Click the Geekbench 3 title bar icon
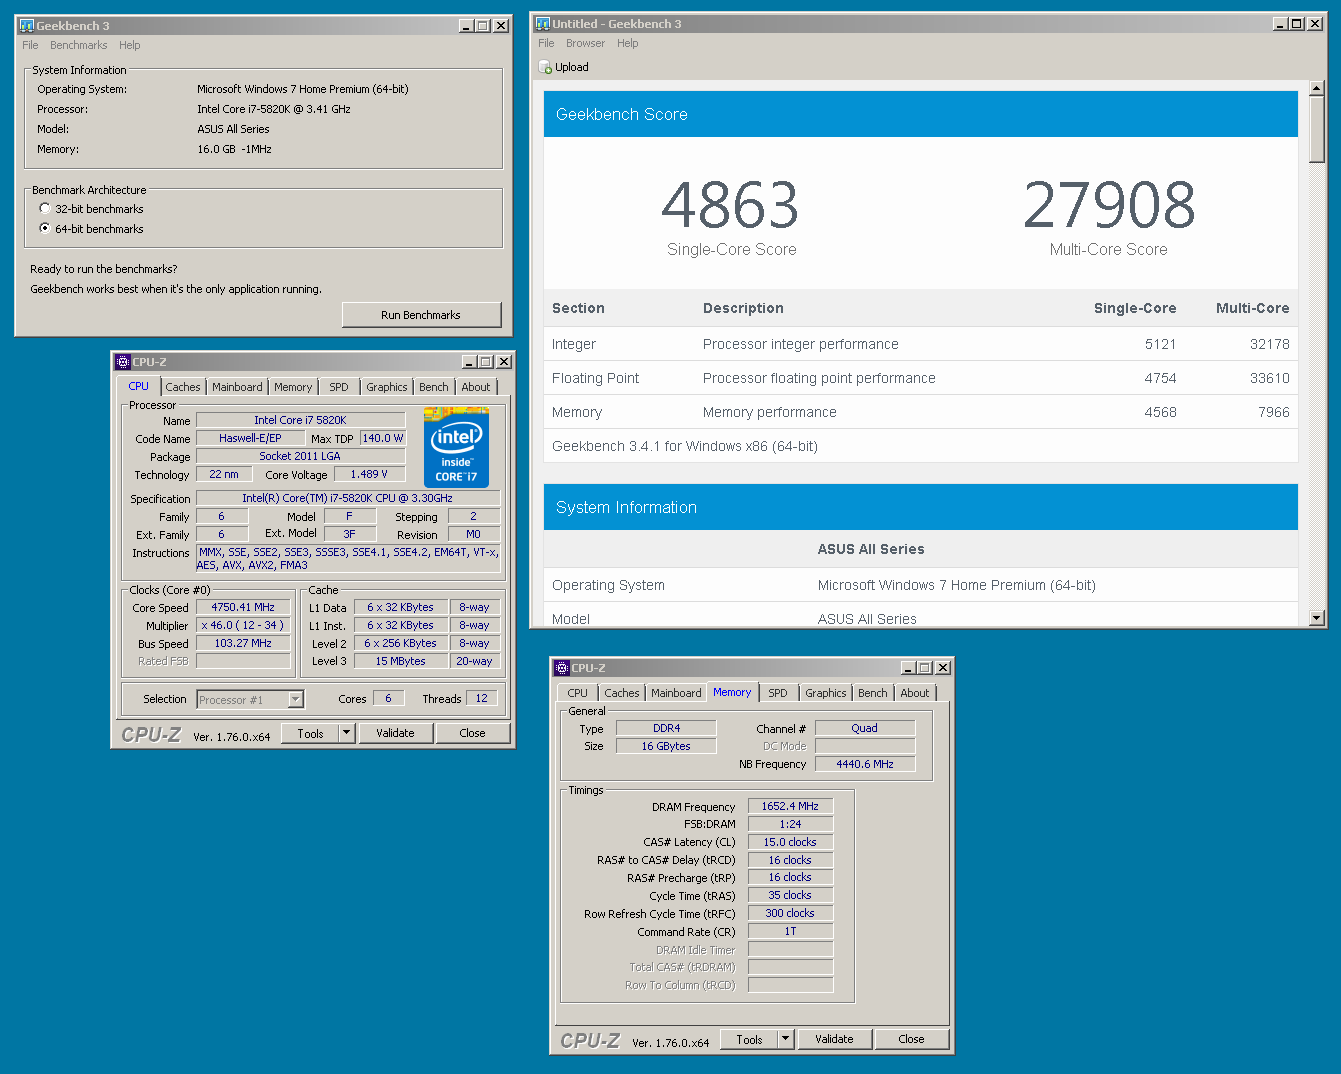This screenshot has height=1074, width=1341. [27, 26]
